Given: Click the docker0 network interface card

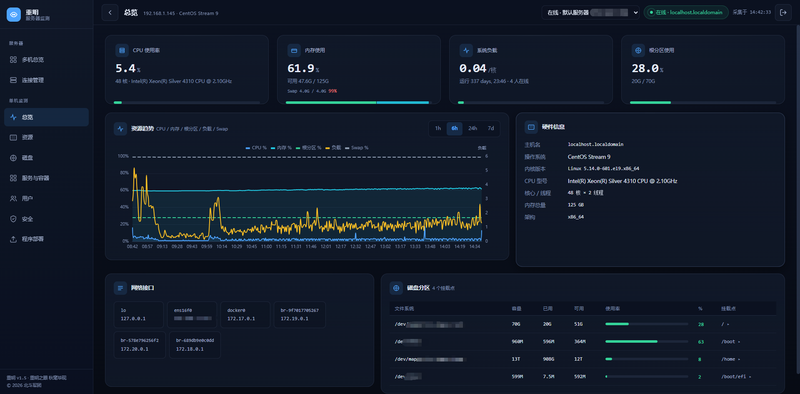Looking at the screenshot, I should 245,314.
